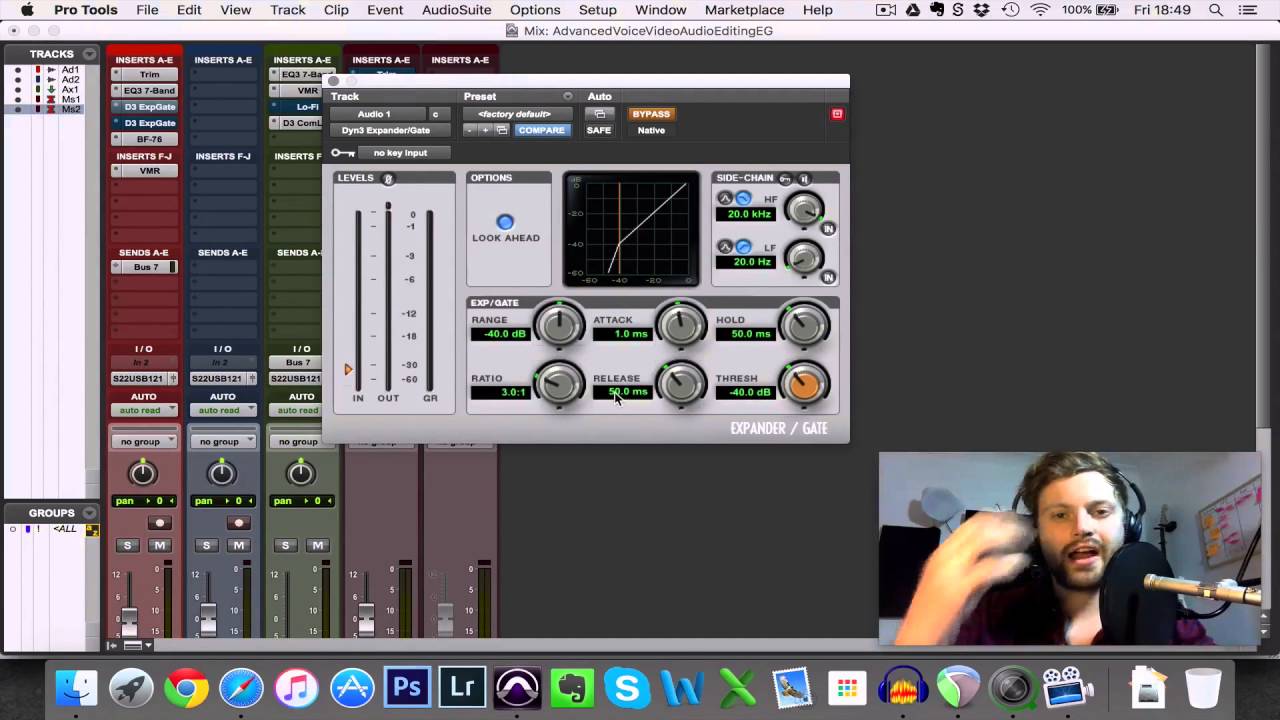Click the Release value field 50.0 ms

[x=623, y=392]
